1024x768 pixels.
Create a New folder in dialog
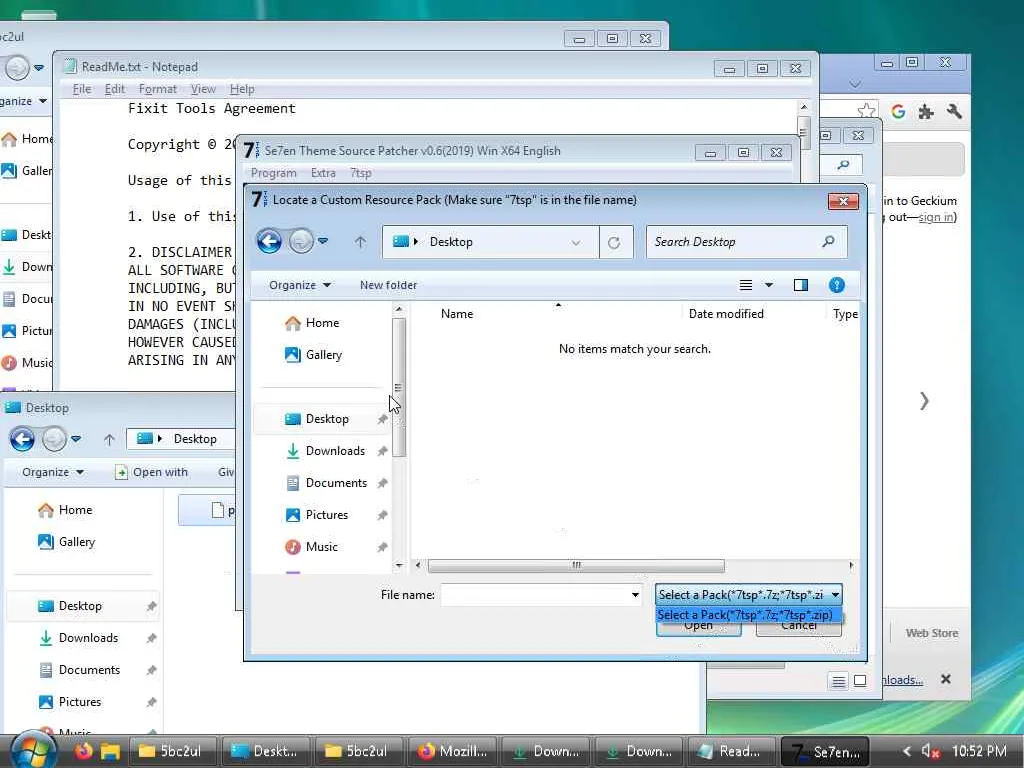click(388, 285)
